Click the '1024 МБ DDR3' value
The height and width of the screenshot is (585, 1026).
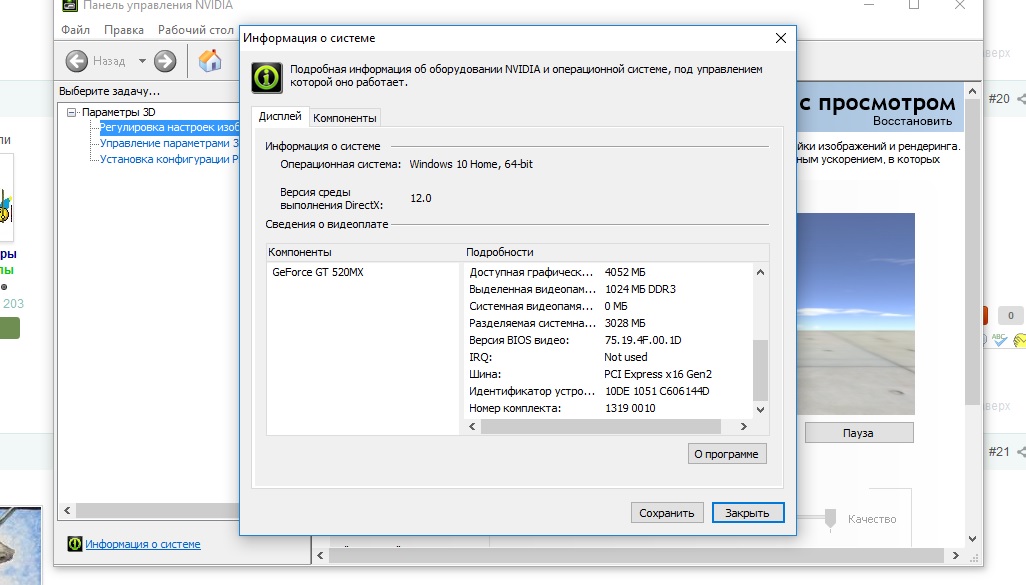tap(640, 289)
